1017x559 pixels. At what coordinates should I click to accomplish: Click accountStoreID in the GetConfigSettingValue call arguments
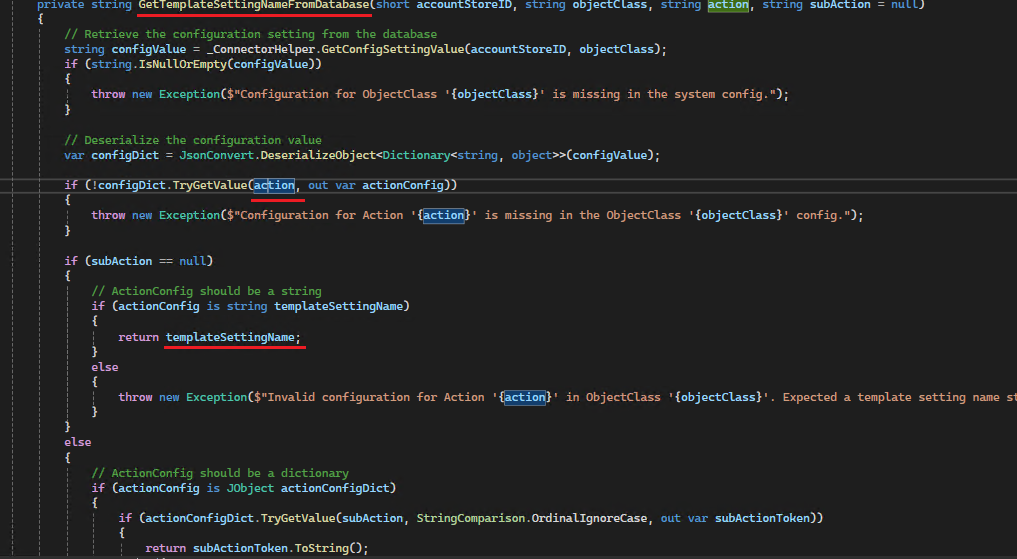coord(518,49)
